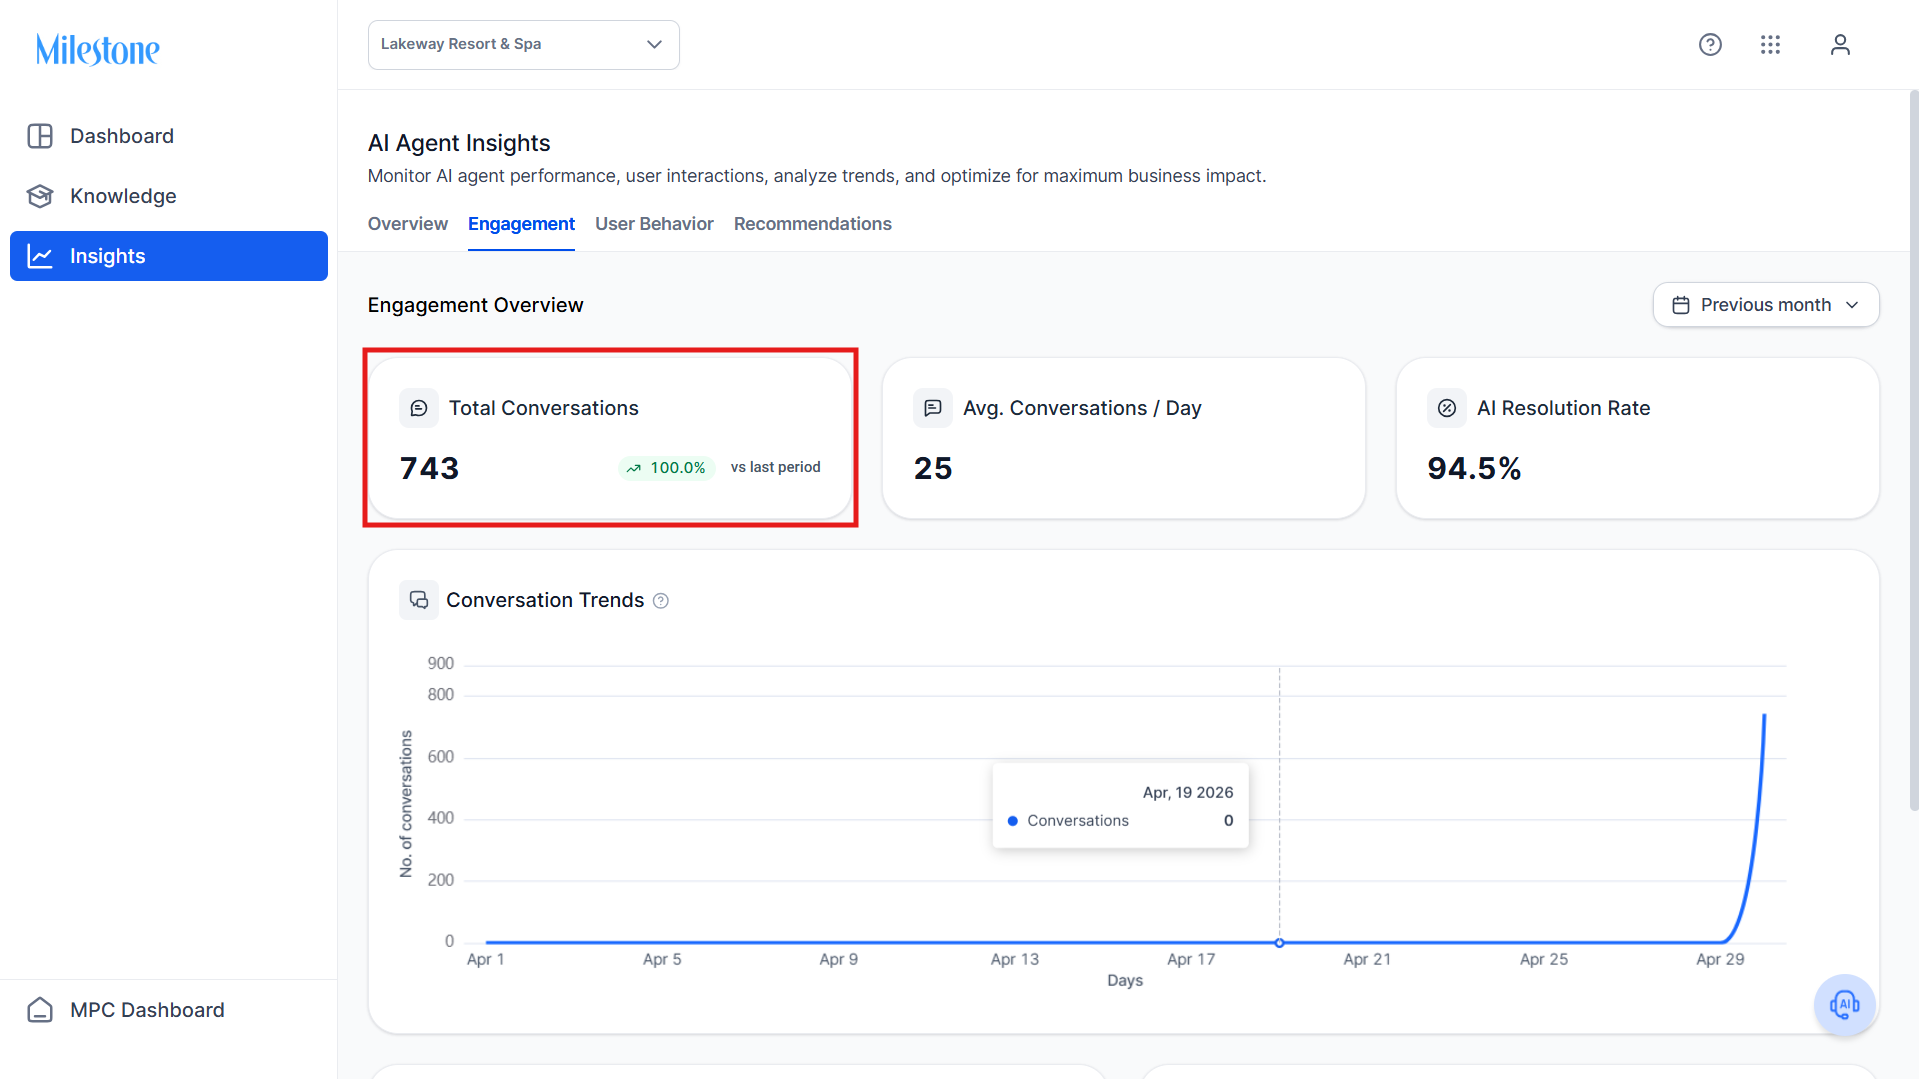Click the Apr 19 data point marker
1919x1079 pixels.
(1279, 943)
